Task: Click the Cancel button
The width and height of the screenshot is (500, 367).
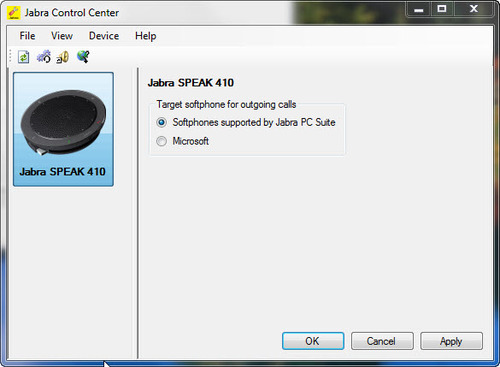Action: coord(382,341)
